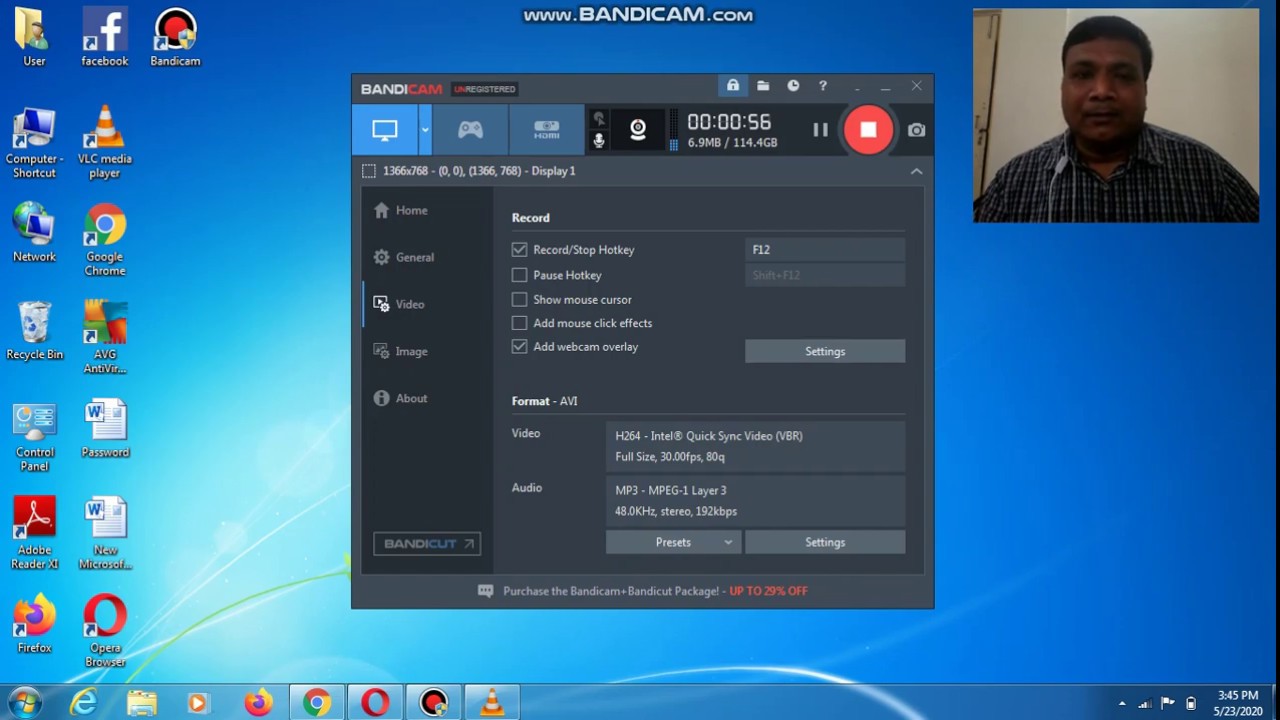Switch to HDMI Device Recording mode
This screenshot has width=1280, height=720.
tap(547, 130)
